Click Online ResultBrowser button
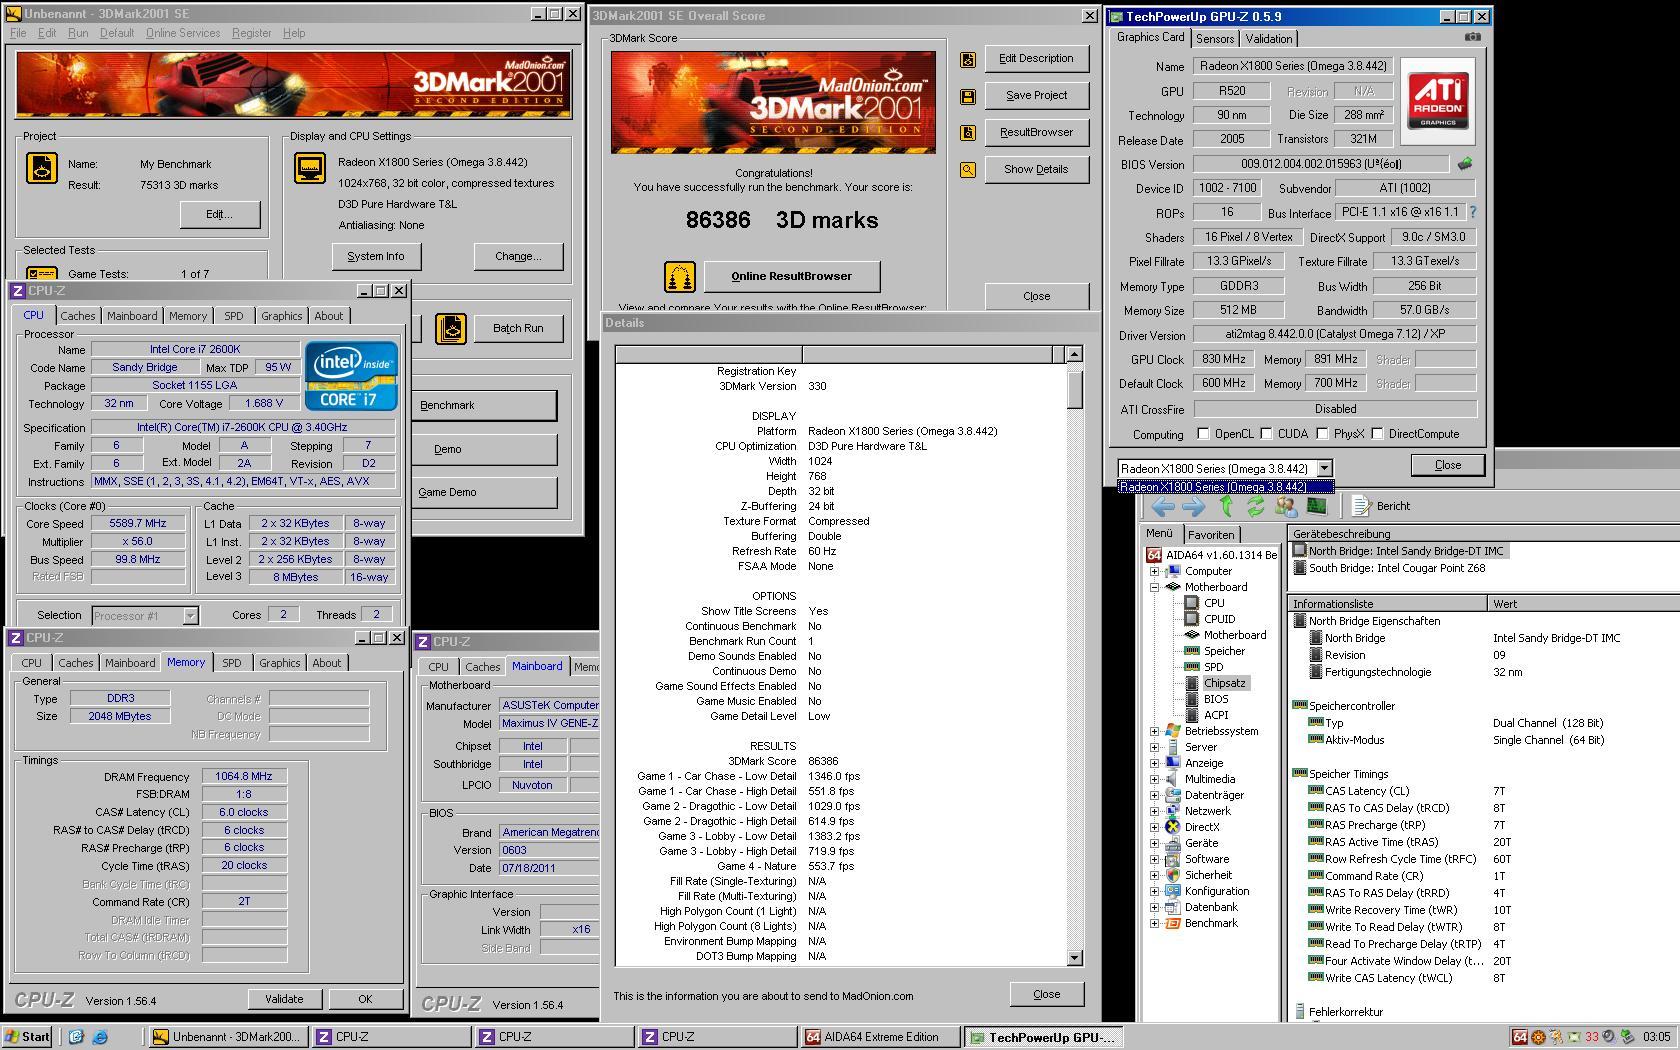The height and width of the screenshot is (1050, 1680). [x=791, y=276]
